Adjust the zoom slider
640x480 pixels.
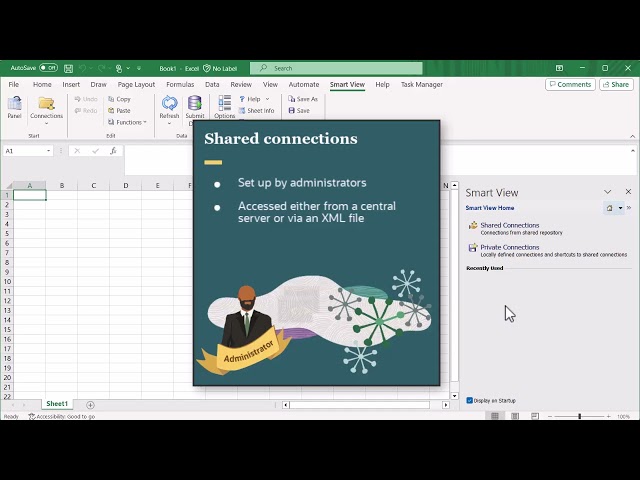pyautogui.click(x=579, y=416)
